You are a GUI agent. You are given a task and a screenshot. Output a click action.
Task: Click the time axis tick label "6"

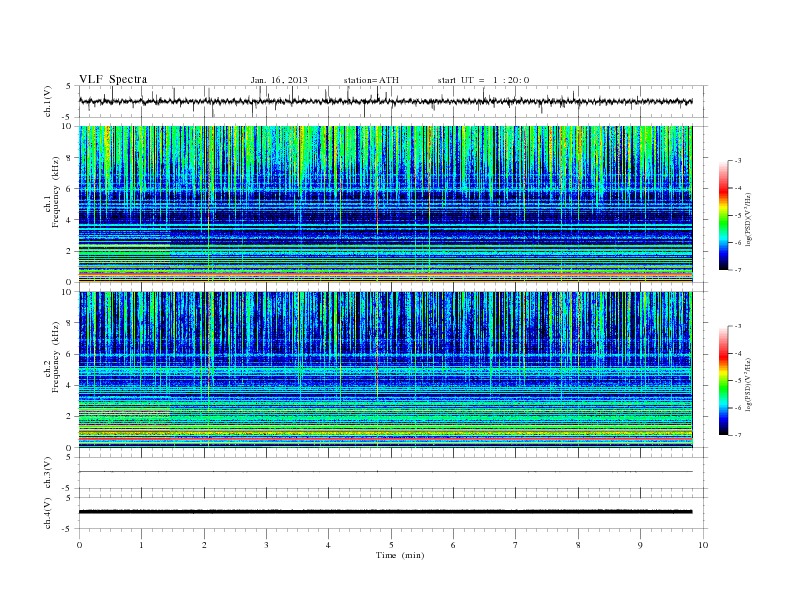pos(453,545)
